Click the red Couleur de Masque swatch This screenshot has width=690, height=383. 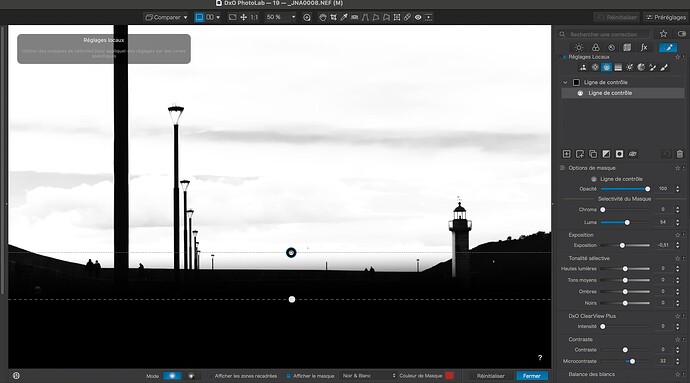pyautogui.click(x=449, y=376)
